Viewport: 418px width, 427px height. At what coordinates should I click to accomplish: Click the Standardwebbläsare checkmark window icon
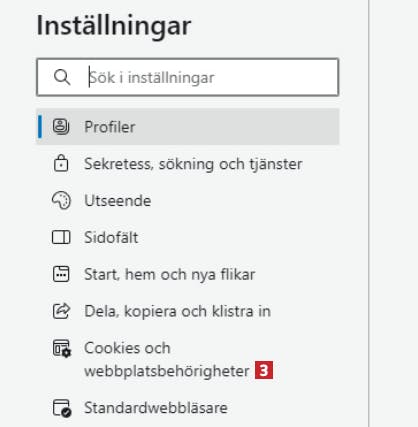[62, 408]
